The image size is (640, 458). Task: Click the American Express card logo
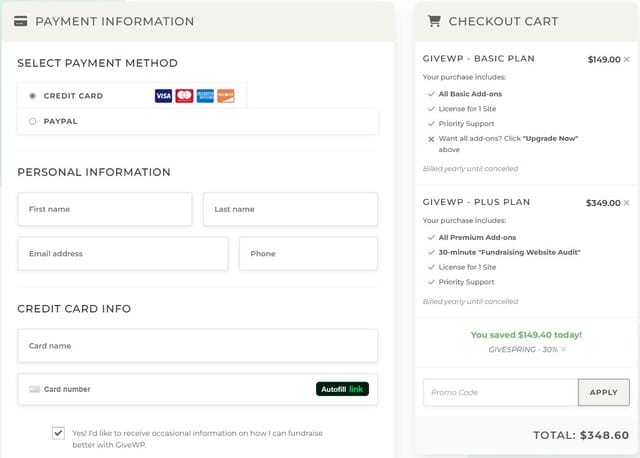pos(205,96)
